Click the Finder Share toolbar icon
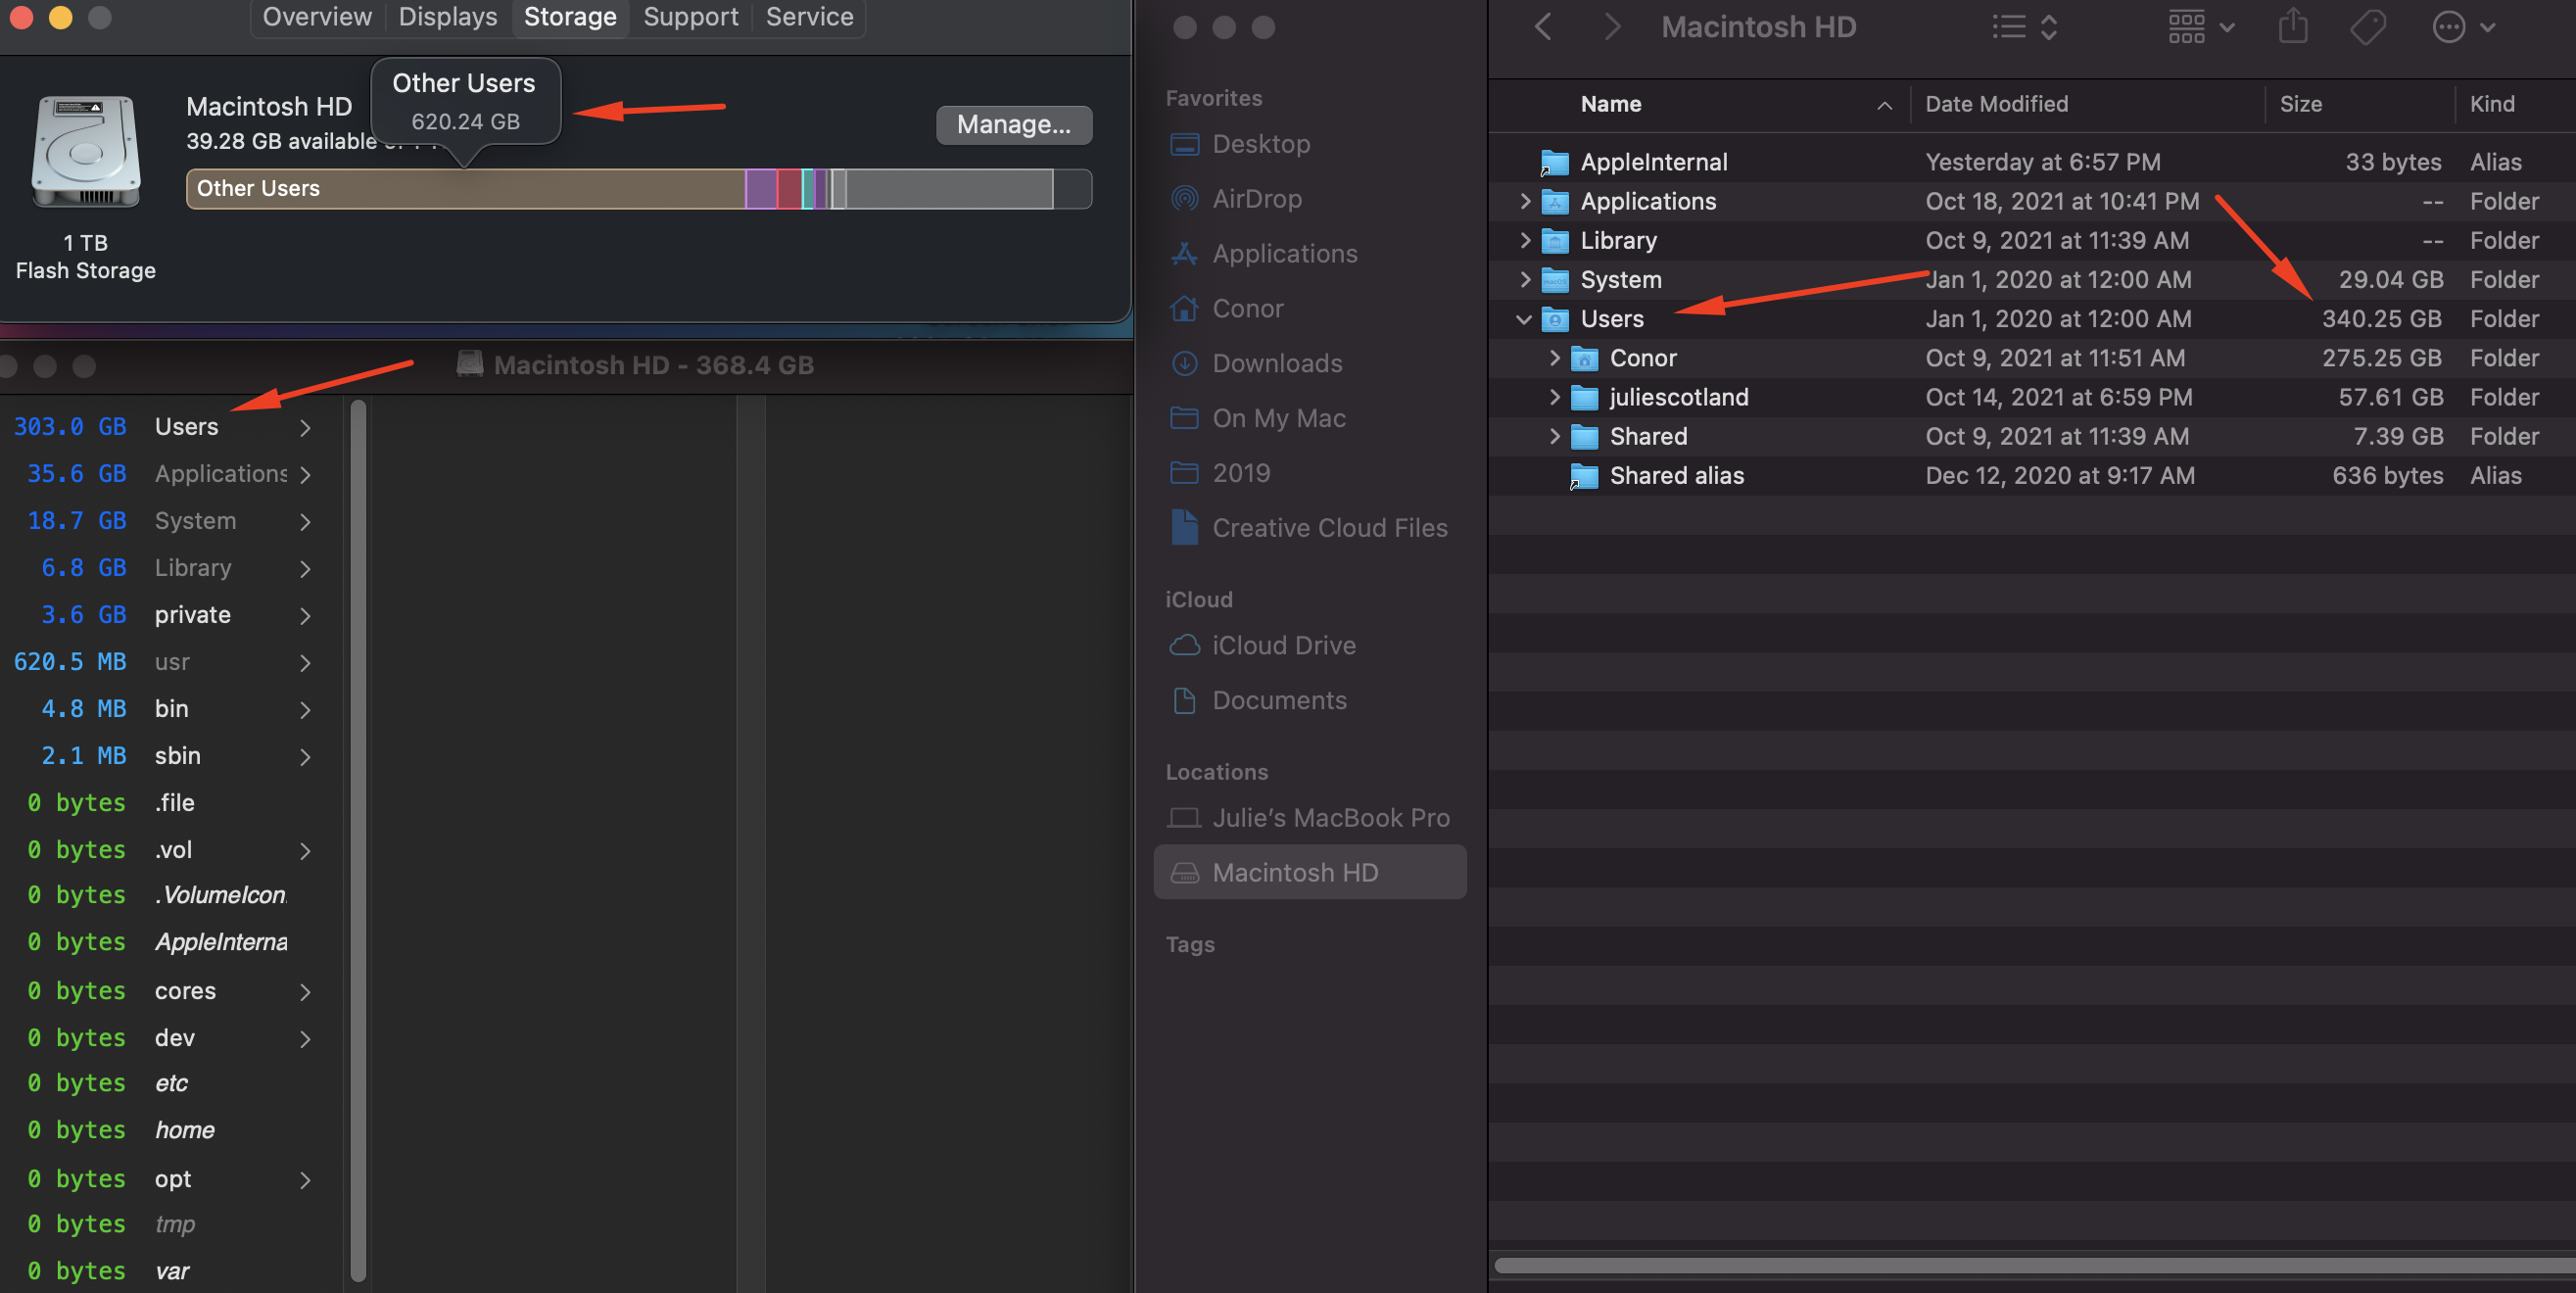The image size is (2576, 1293). [2293, 27]
